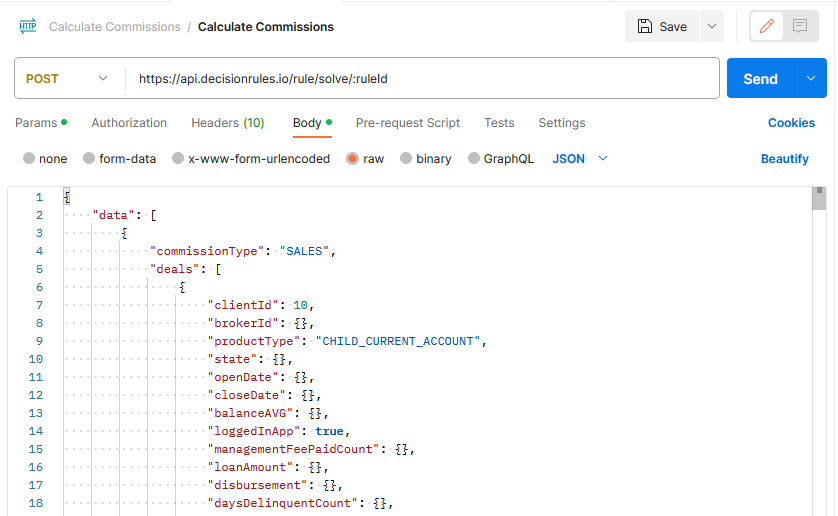Expand the Save options arrow
The height and width of the screenshot is (516, 838).
tap(712, 26)
